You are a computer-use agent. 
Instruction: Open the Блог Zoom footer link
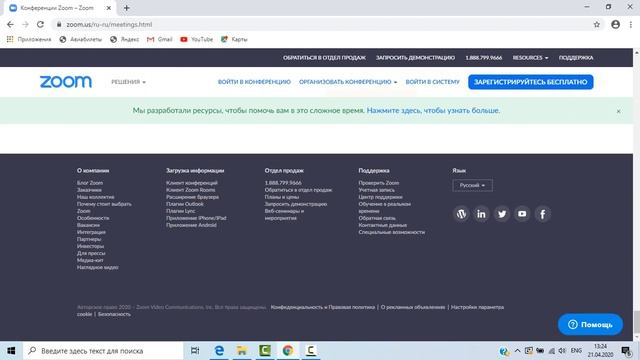tap(90, 183)
